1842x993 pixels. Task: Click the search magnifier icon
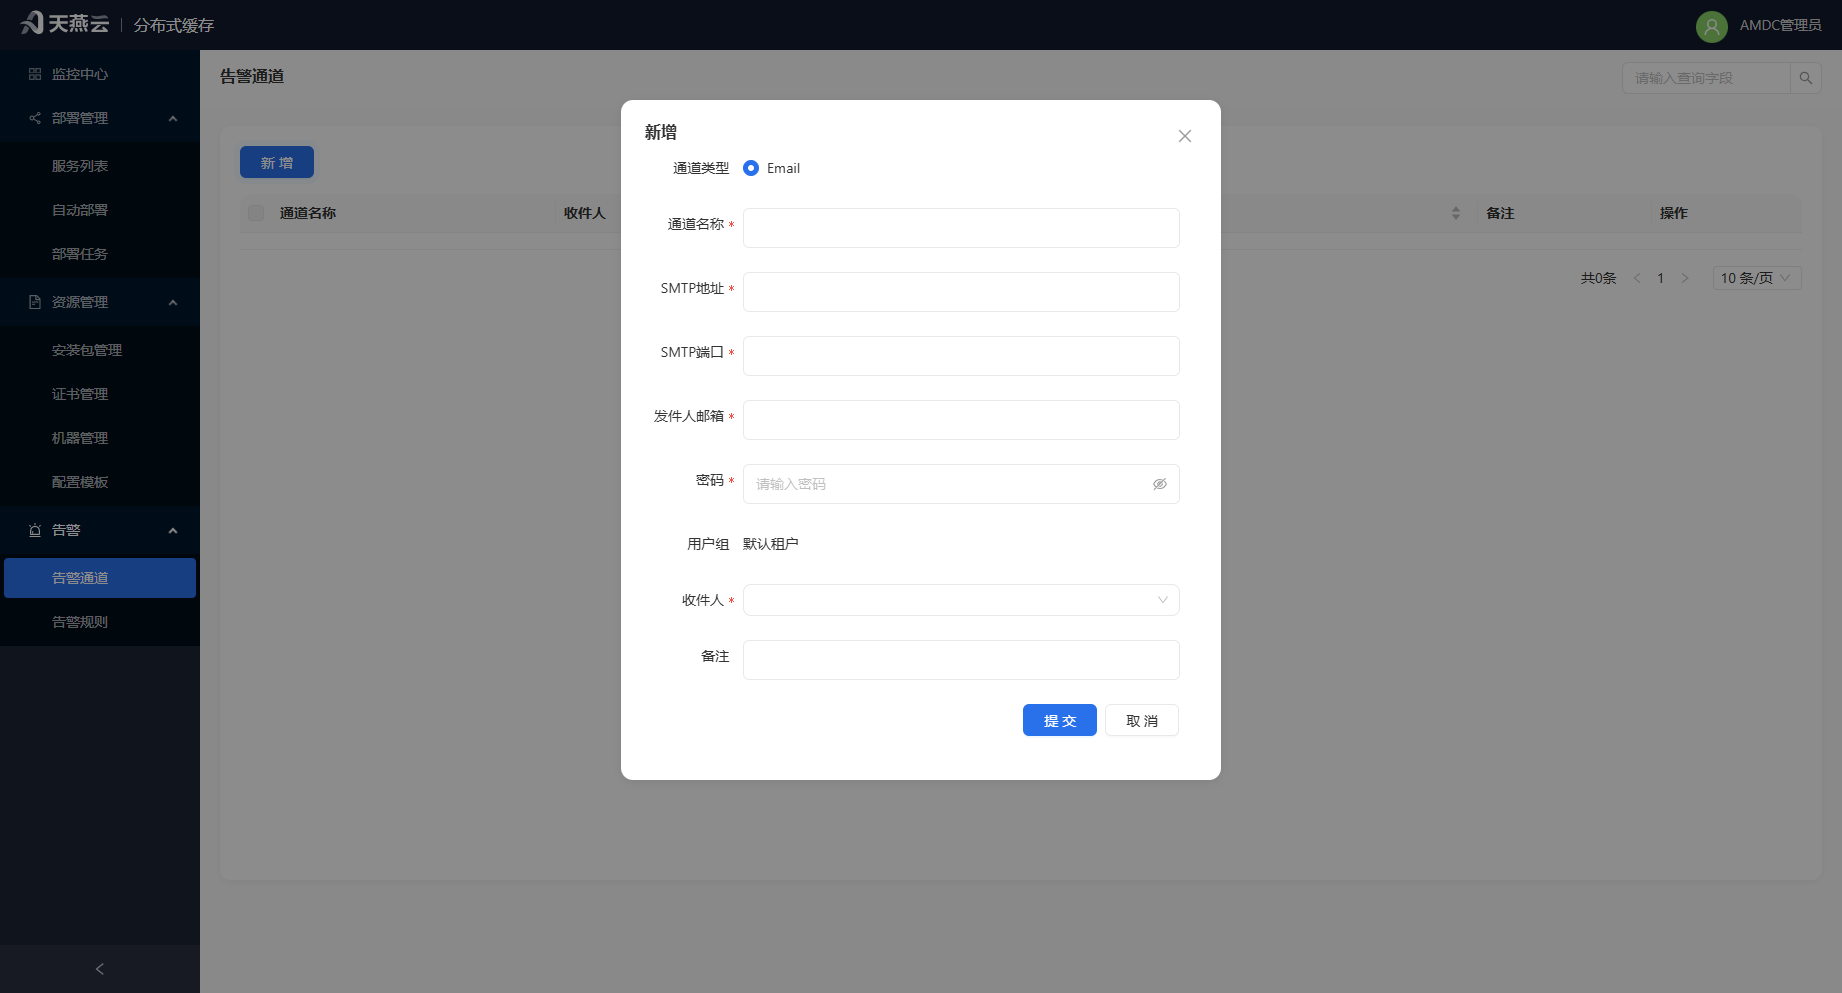(1805, 78)
